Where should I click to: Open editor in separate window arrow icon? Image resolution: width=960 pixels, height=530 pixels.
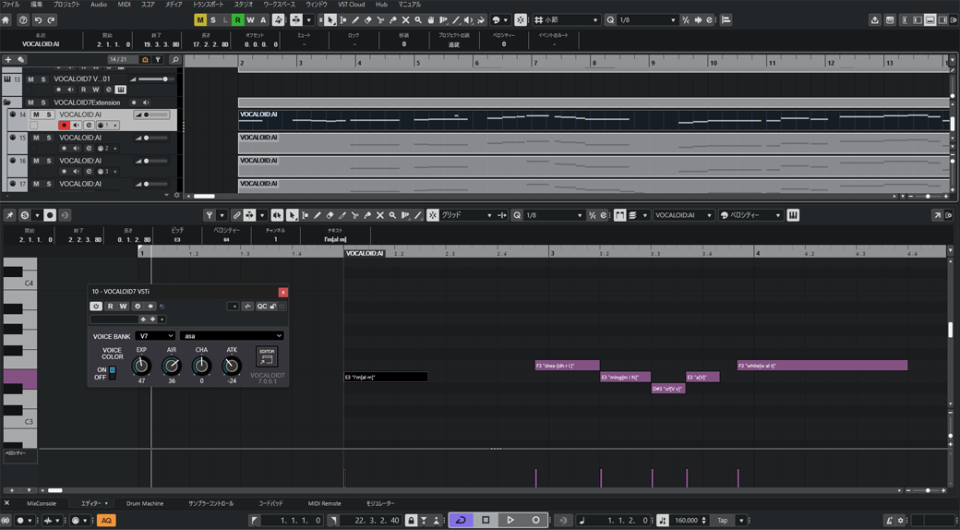pyautogui.click(x=937, y=215)
